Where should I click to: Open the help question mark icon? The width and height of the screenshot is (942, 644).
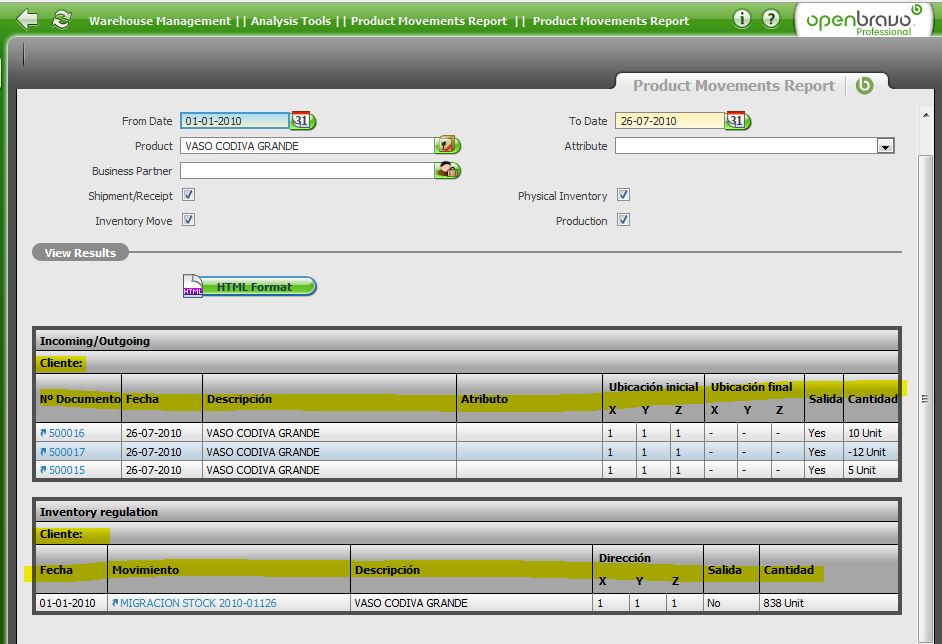click(771, 19)
